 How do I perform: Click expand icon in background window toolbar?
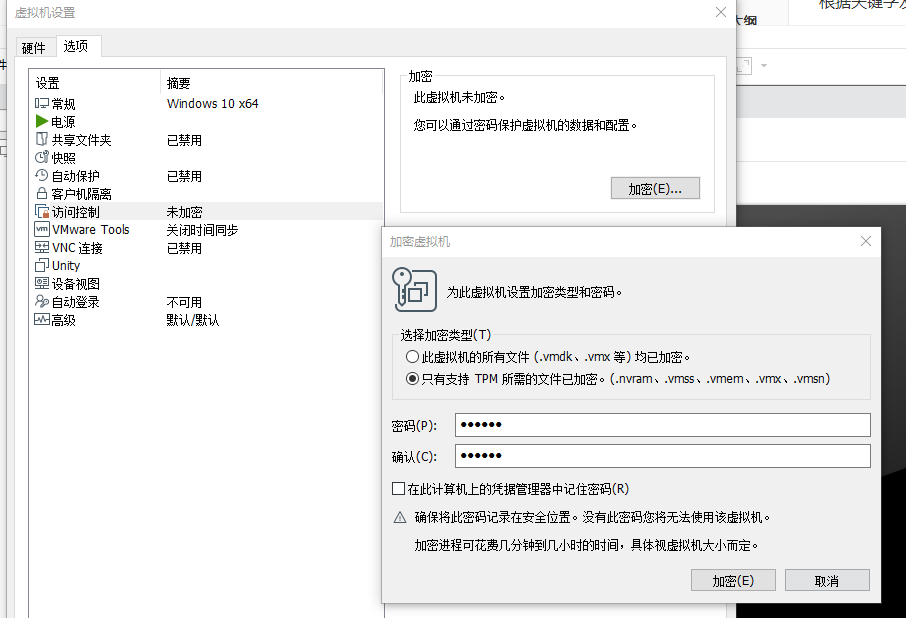(743, 65)
